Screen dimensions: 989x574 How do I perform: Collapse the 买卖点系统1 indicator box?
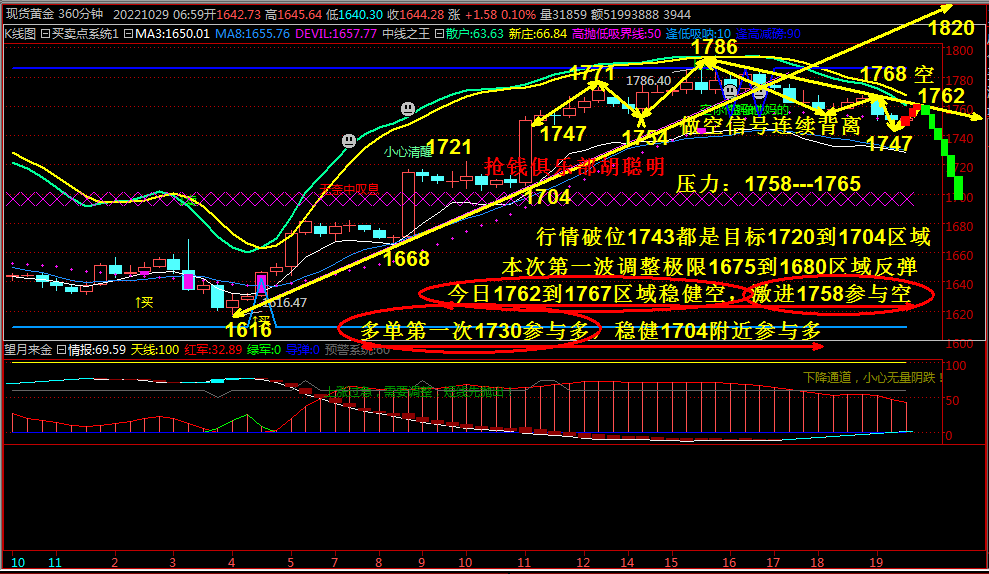(45, 33)
